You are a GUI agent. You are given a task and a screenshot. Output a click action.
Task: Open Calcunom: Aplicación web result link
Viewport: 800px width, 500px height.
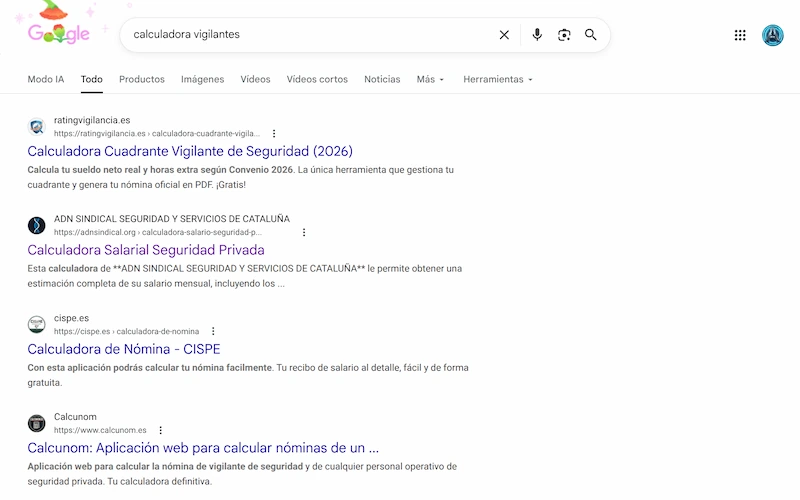pyautogui.click(x=203, y=448)
